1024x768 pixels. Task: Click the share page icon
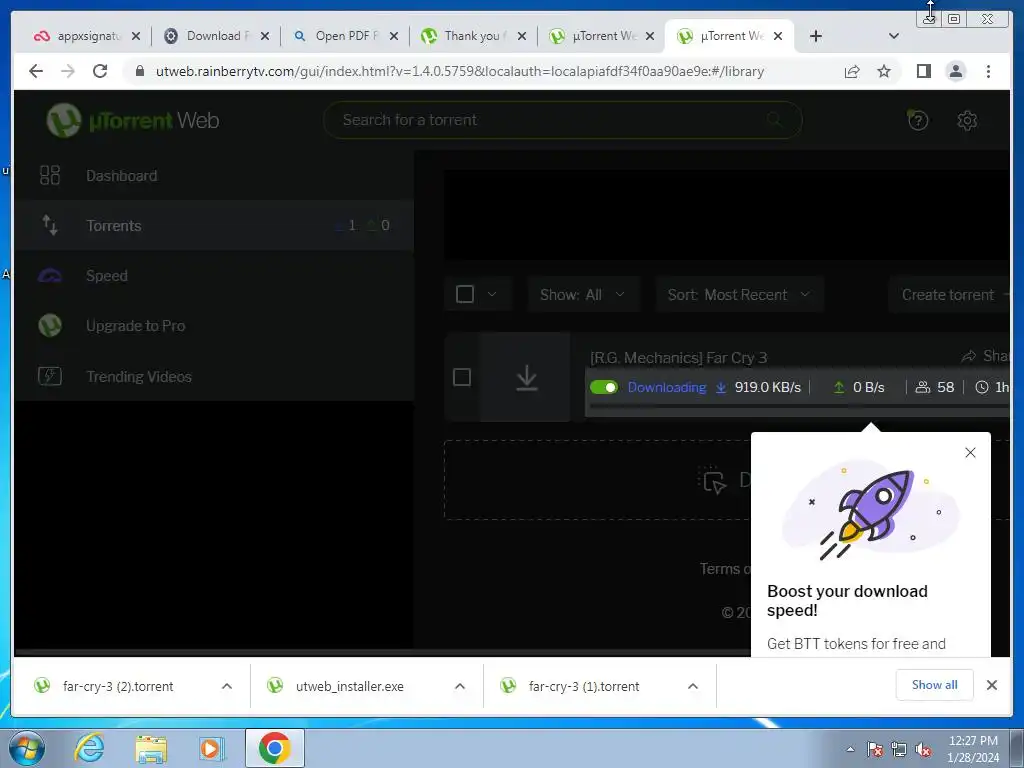(x=852, y=71)
